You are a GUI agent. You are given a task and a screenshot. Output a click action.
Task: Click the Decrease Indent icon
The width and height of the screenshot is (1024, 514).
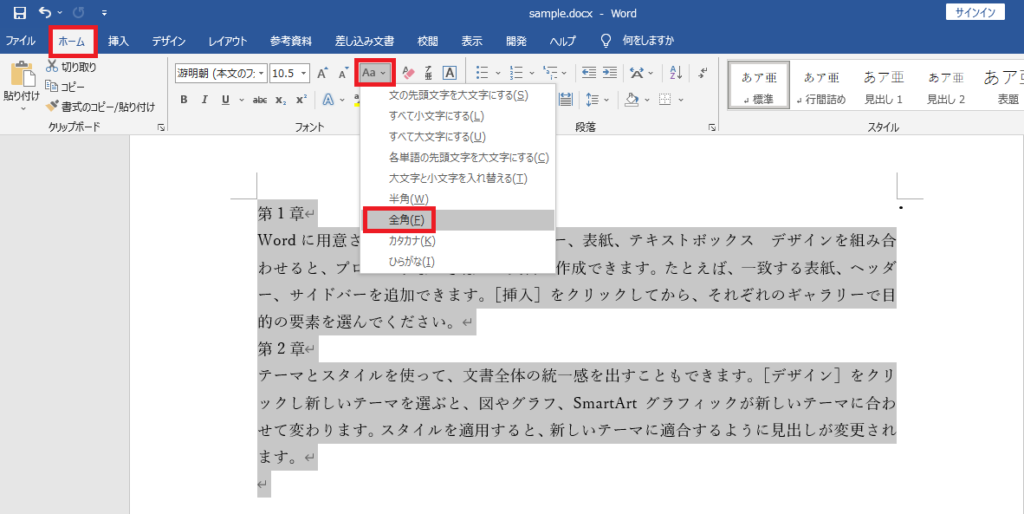[x=588, y=73]
